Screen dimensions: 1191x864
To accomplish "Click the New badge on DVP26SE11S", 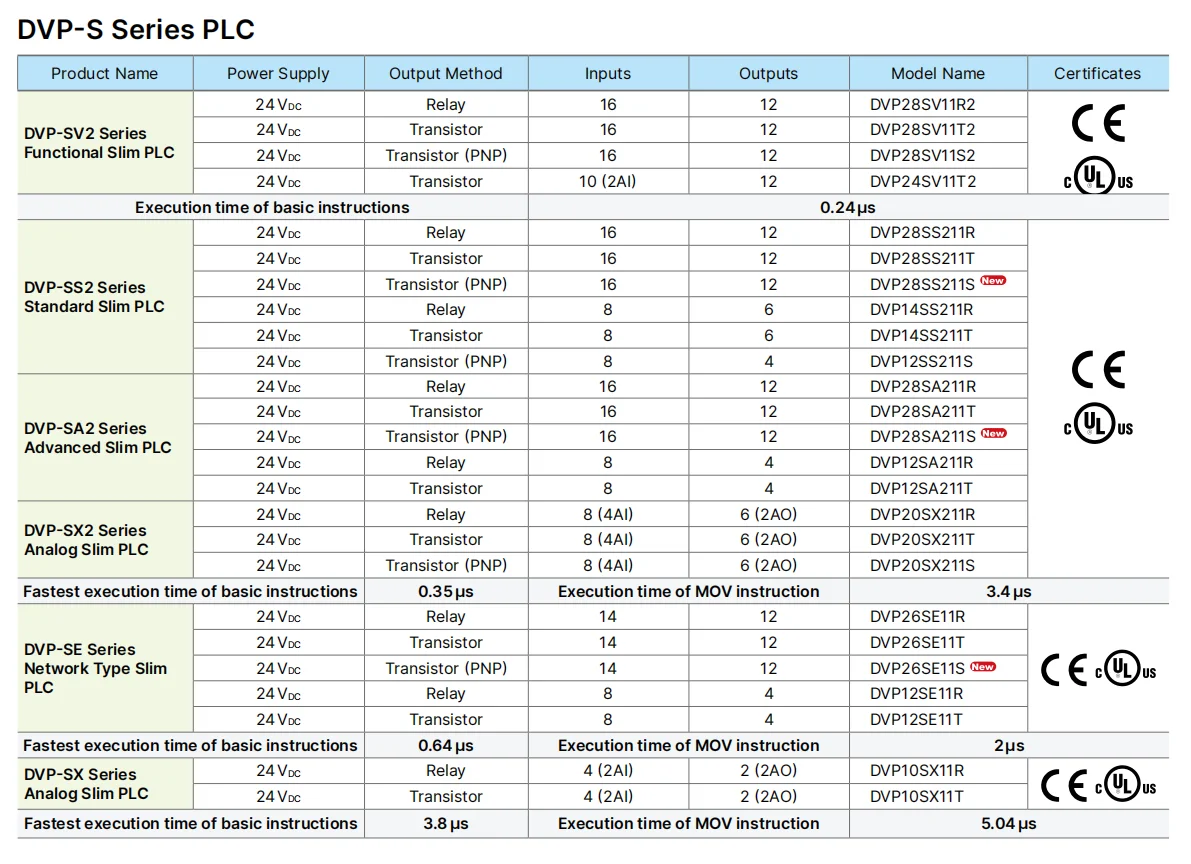I will coord(982,666).
